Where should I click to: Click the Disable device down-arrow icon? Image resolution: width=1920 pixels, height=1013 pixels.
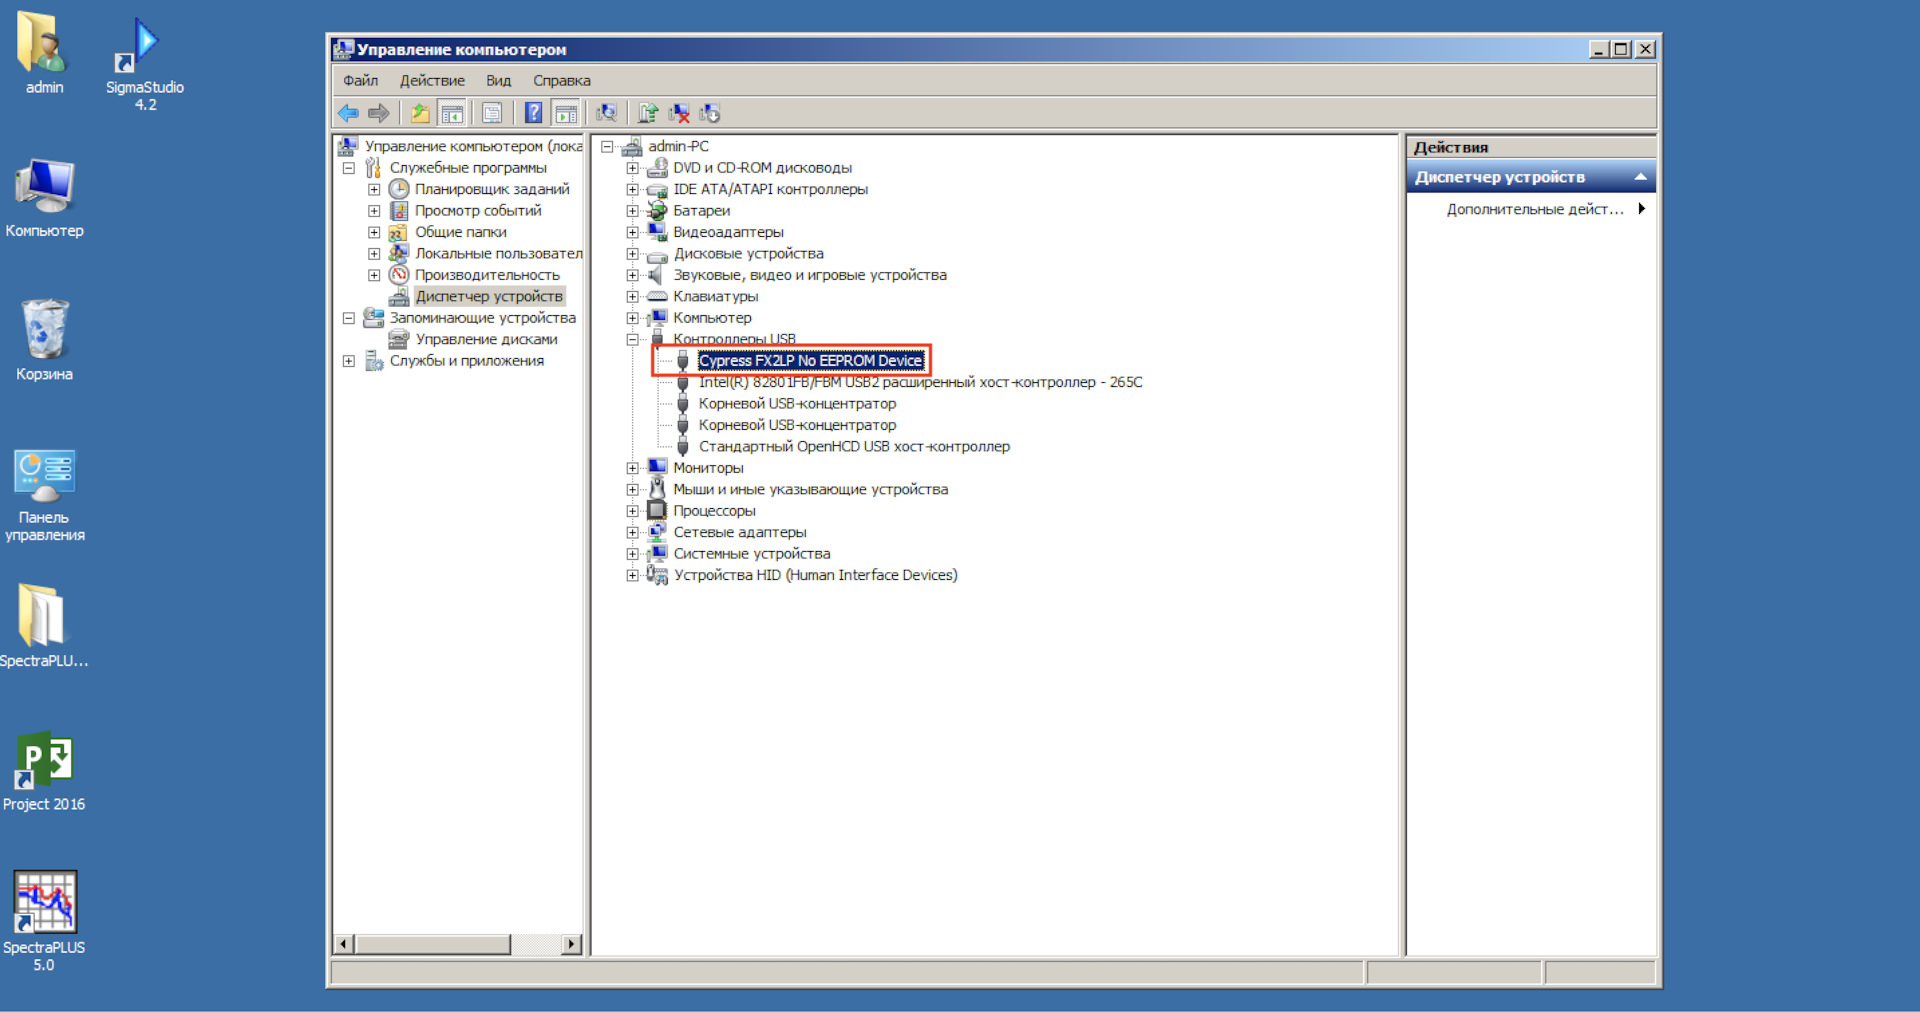tap(710, 113)
